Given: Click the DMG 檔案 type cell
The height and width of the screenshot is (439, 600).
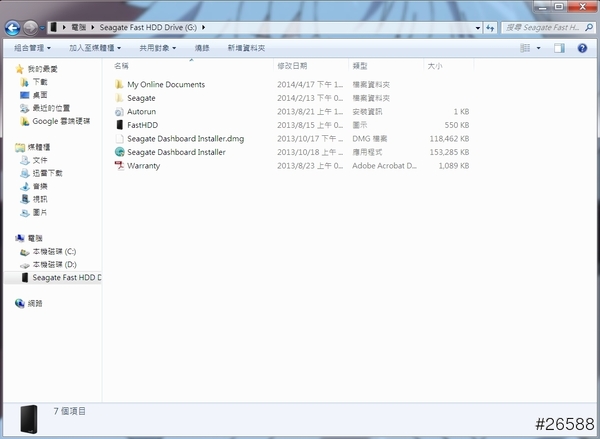Looking at the screenshot, I should click(370, 139).
